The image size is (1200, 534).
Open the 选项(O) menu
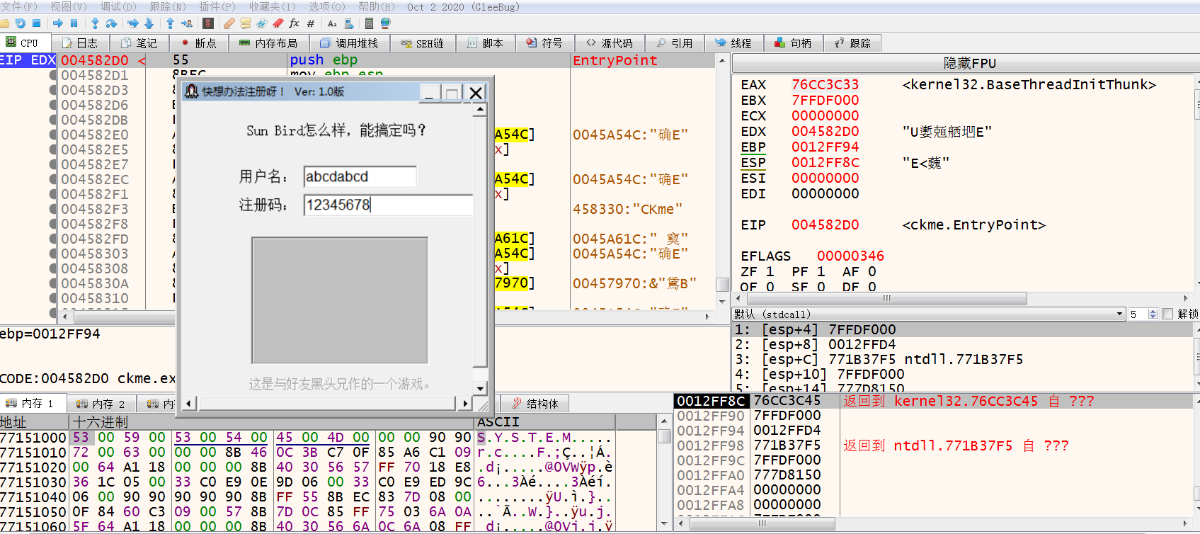pyautogui.click(x=326, y=6)
